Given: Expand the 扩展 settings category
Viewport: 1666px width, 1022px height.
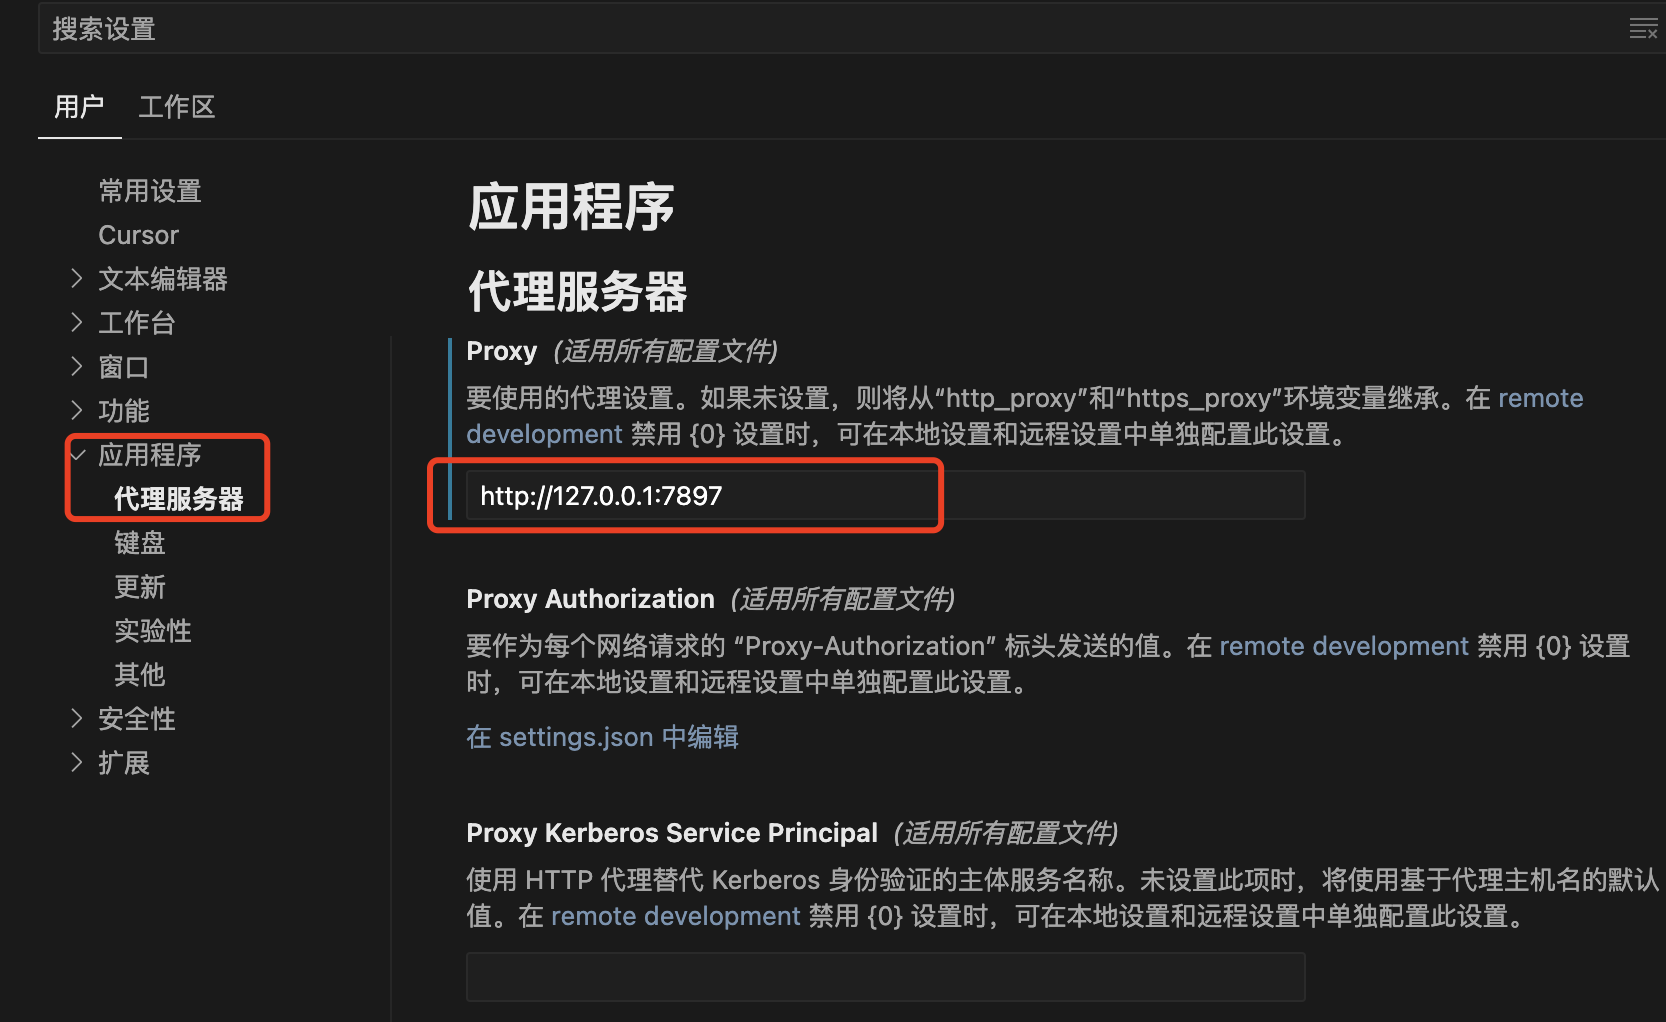Looking at the screenshot, I should pos(77,763).
